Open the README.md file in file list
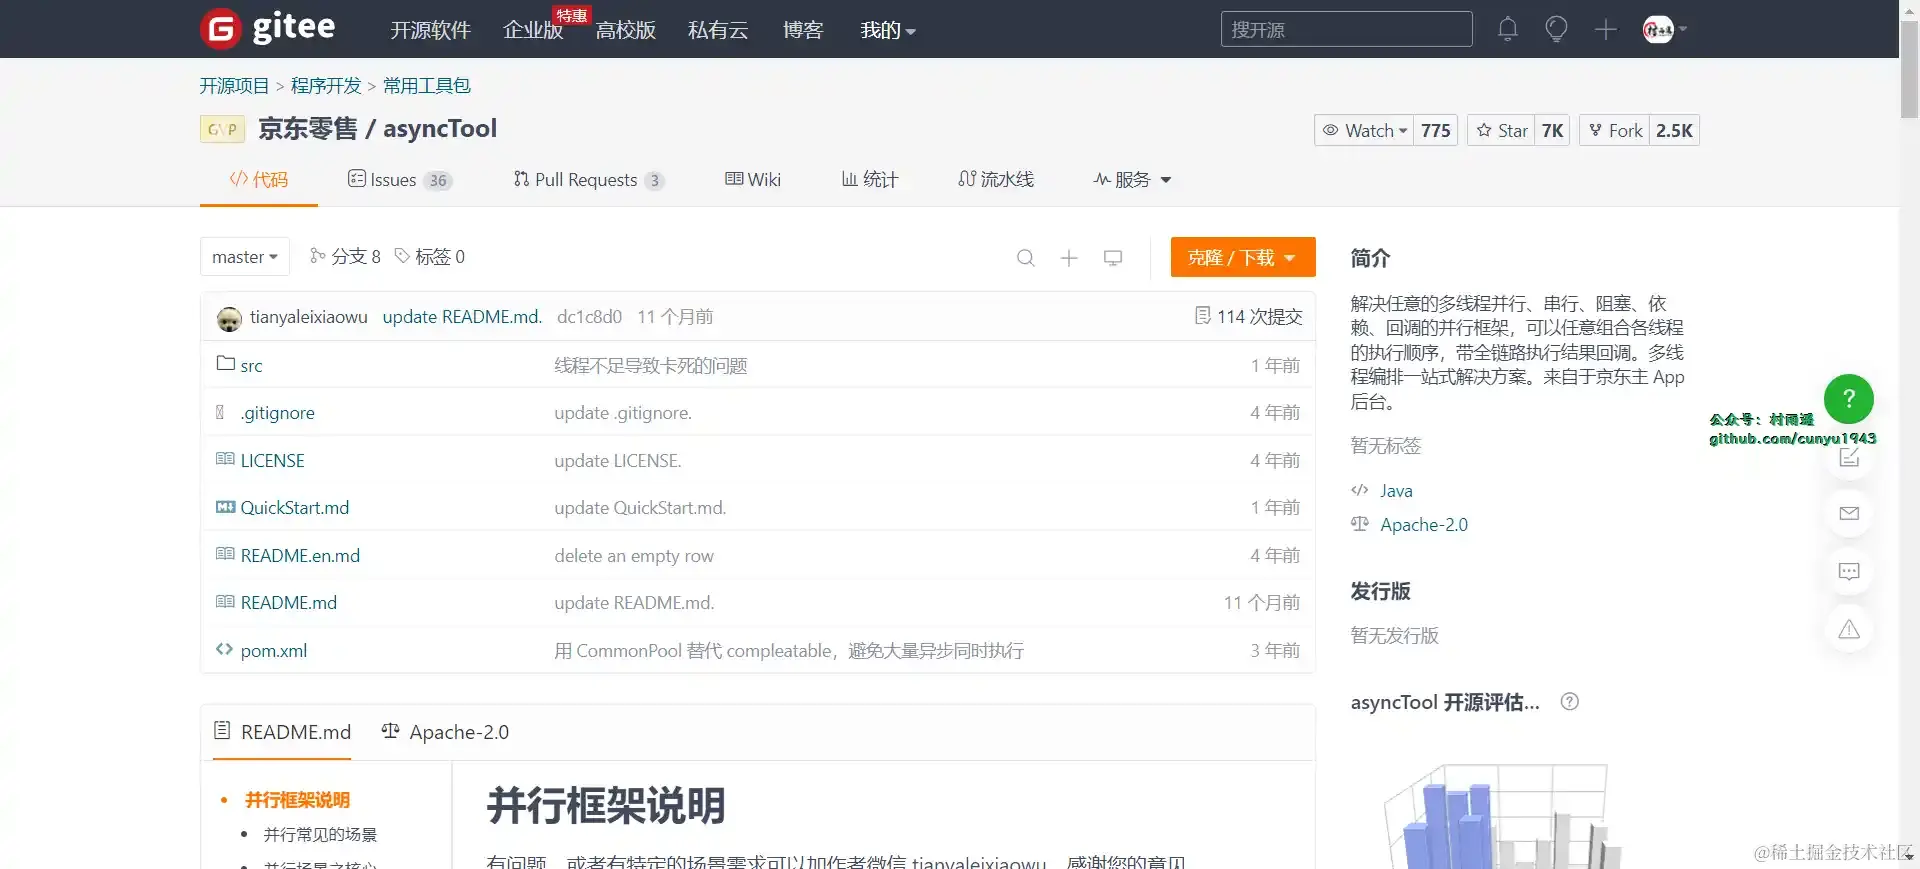 click(289, 603)
